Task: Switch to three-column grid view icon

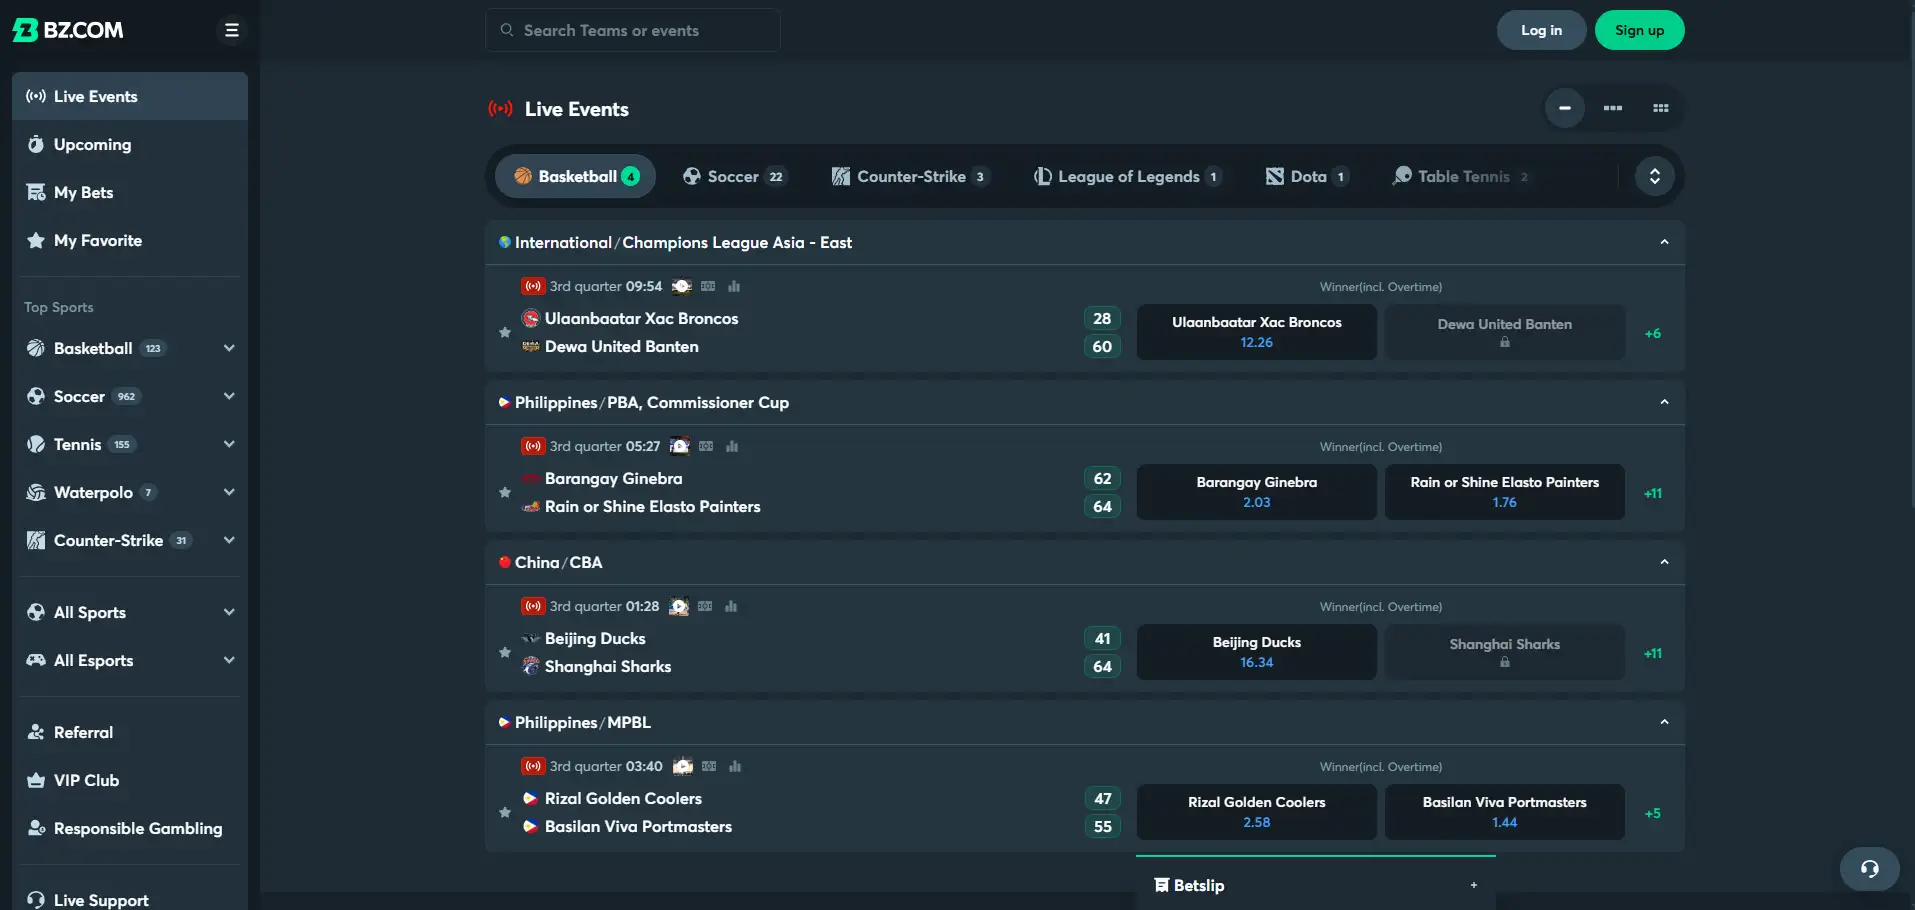Action: click(1661, 108)
